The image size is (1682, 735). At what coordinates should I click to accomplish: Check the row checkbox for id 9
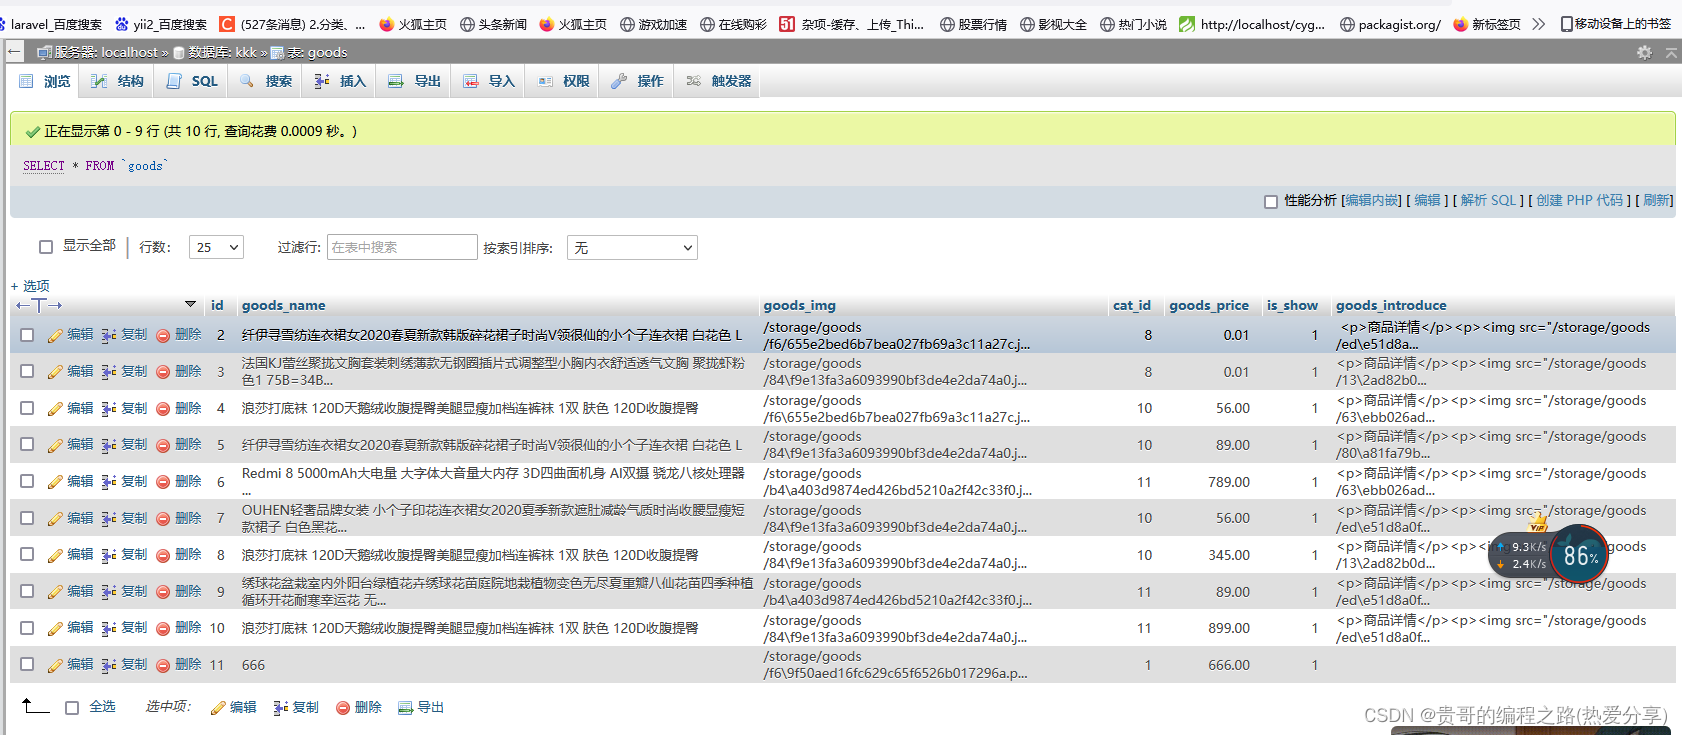27,591
